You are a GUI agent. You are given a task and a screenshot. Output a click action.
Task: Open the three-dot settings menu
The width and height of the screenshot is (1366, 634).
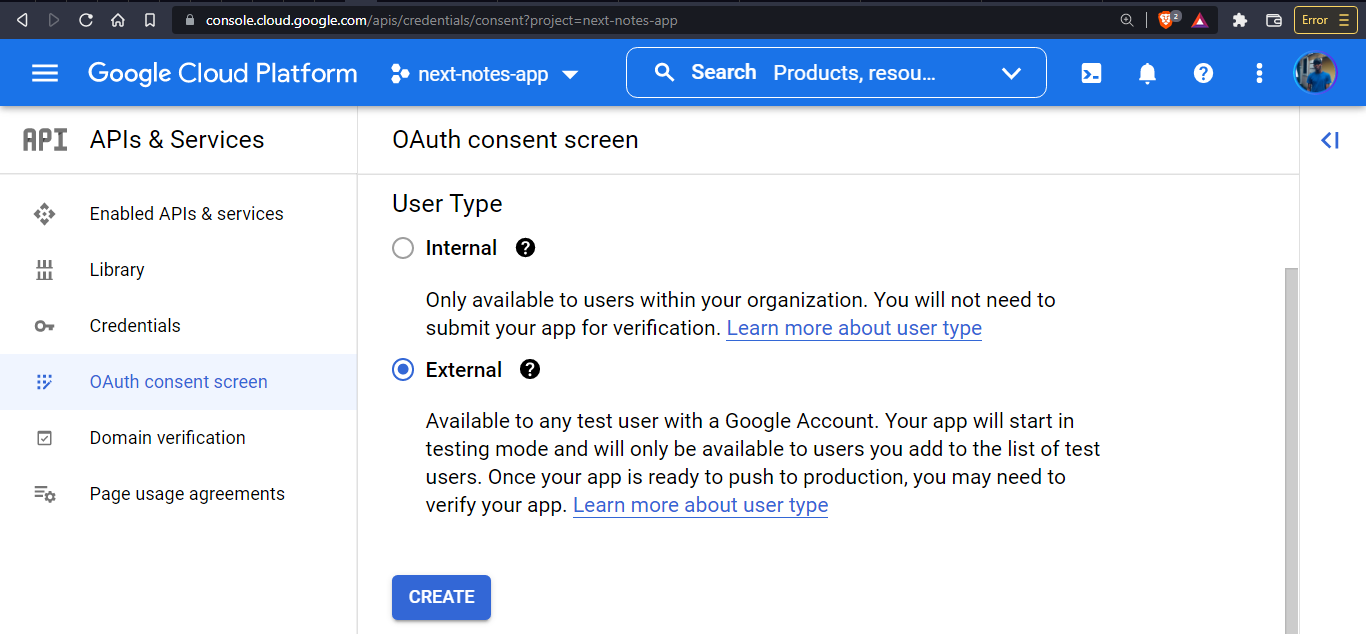(x=1259, y=73)
